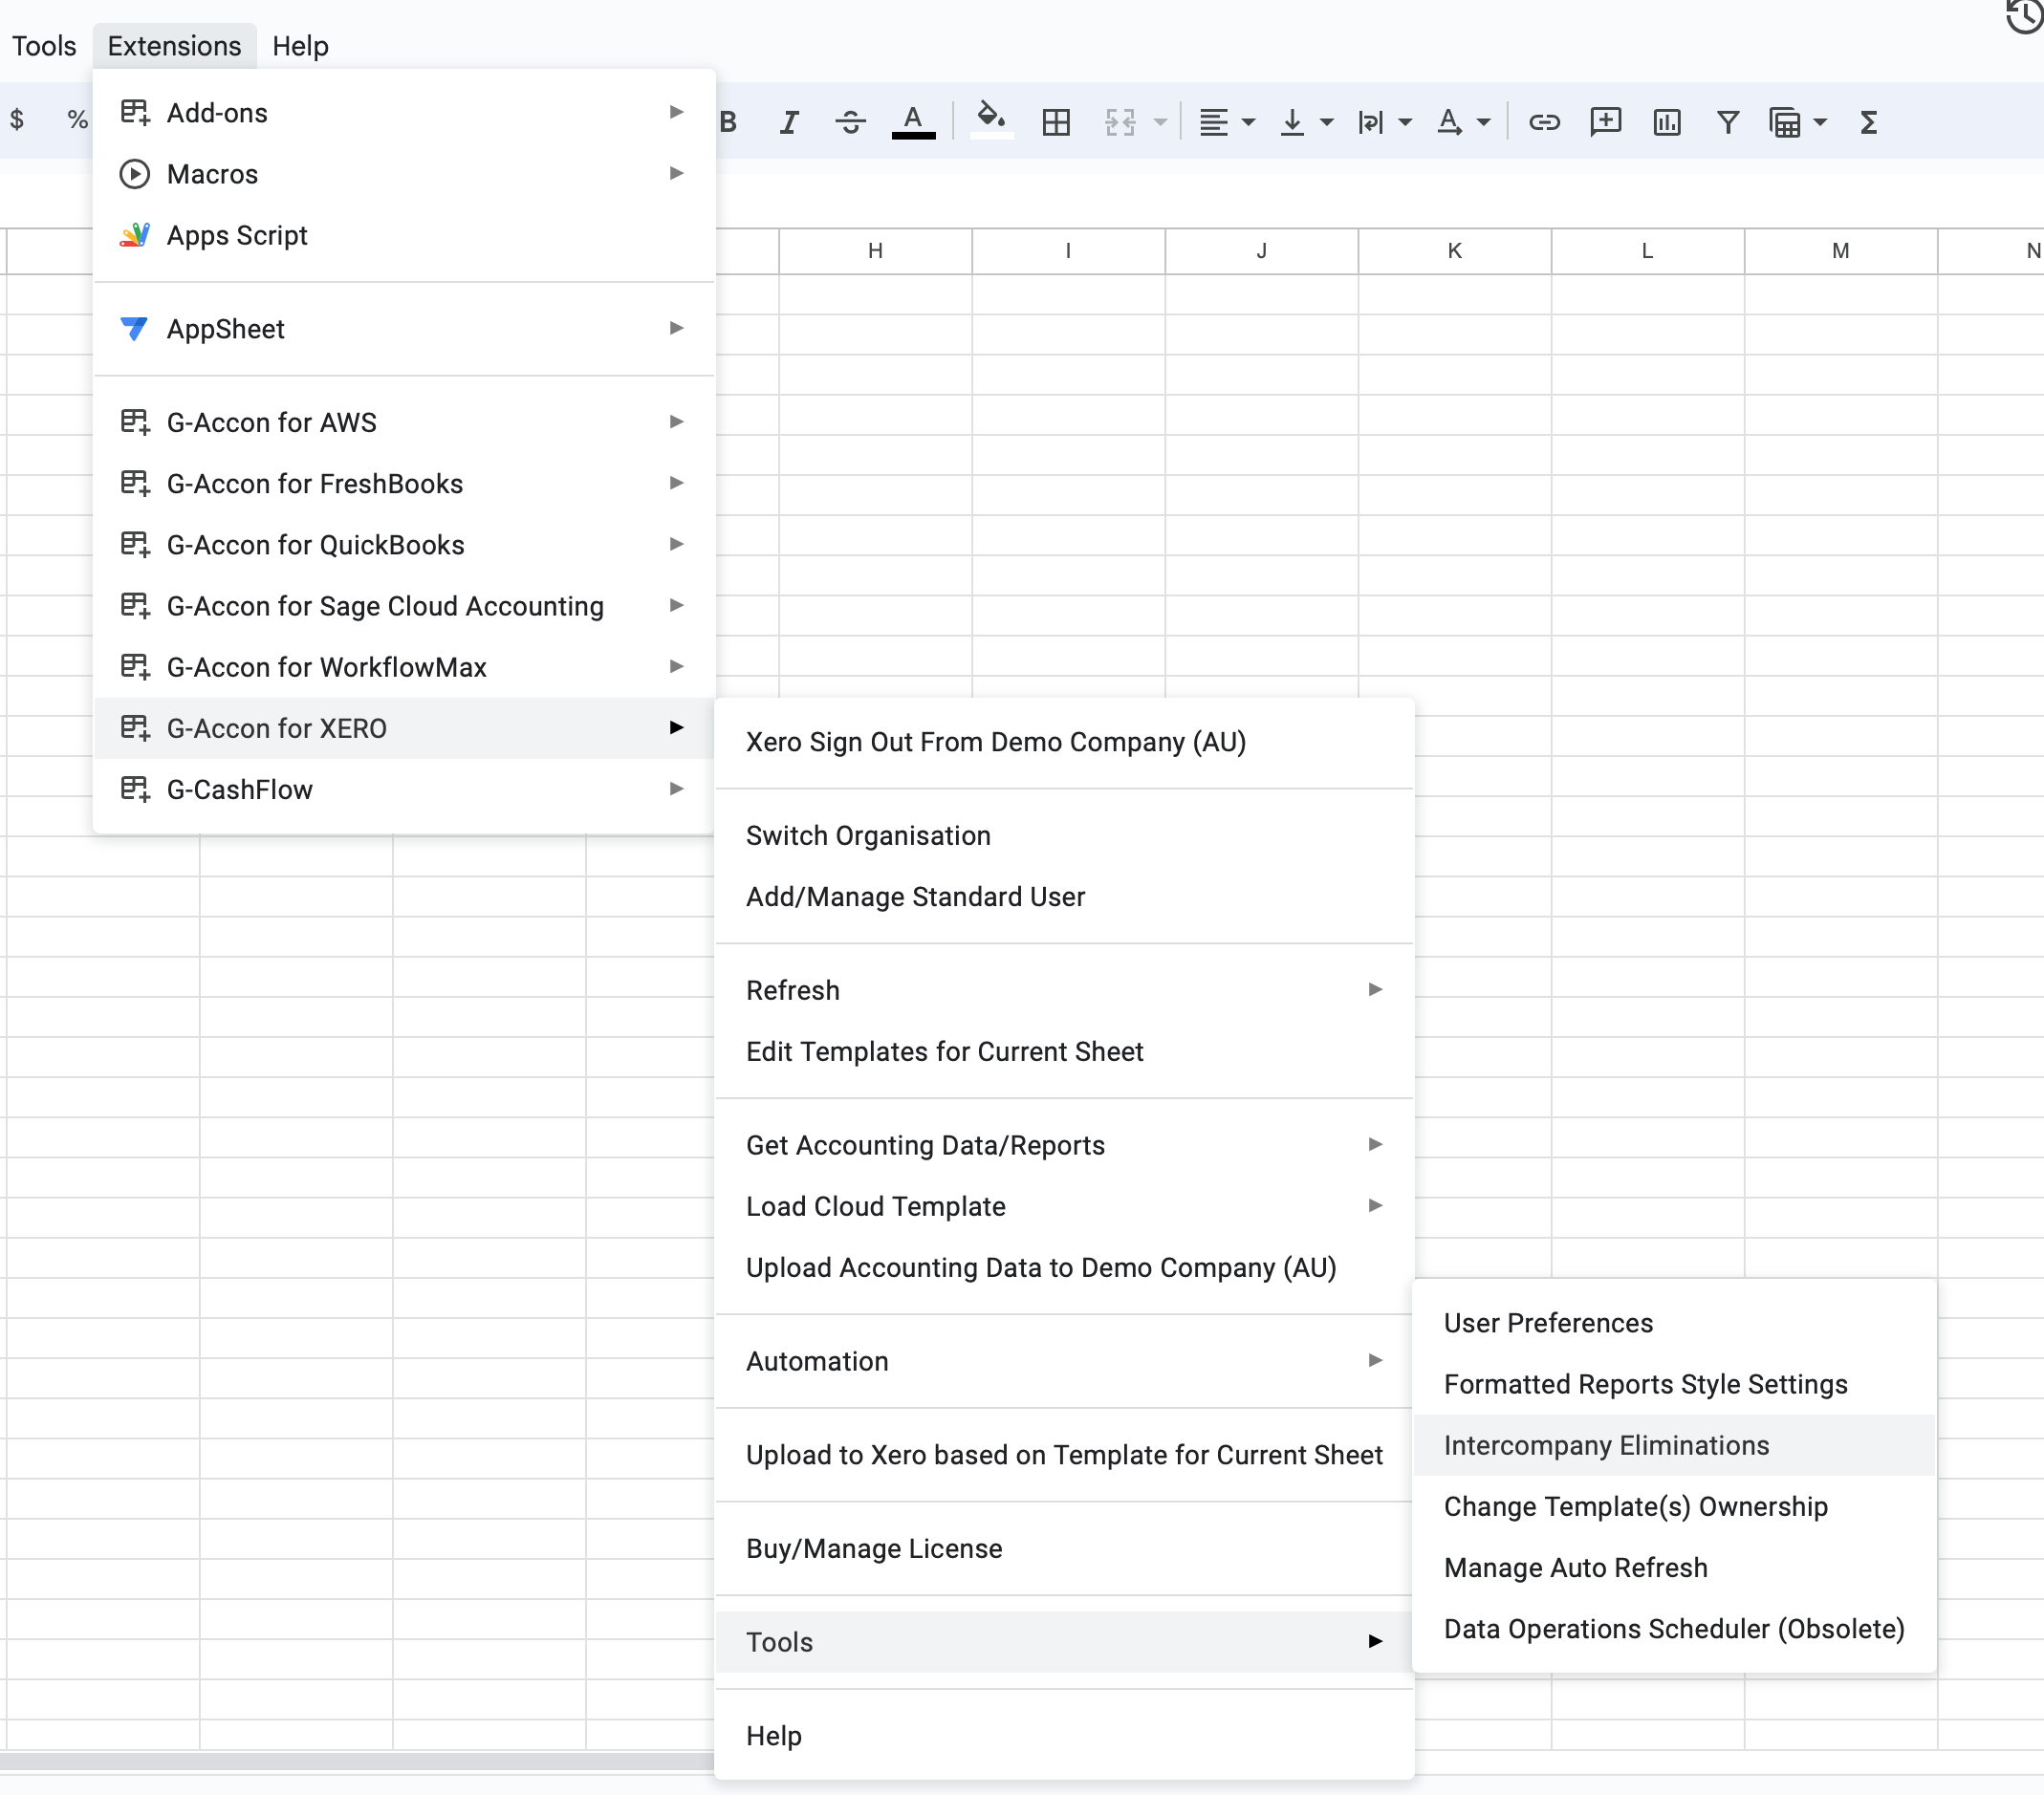This screenshot has height=1795, width=2044.
Task: Click the merge cells icon
Action: tap(1120, 122)
